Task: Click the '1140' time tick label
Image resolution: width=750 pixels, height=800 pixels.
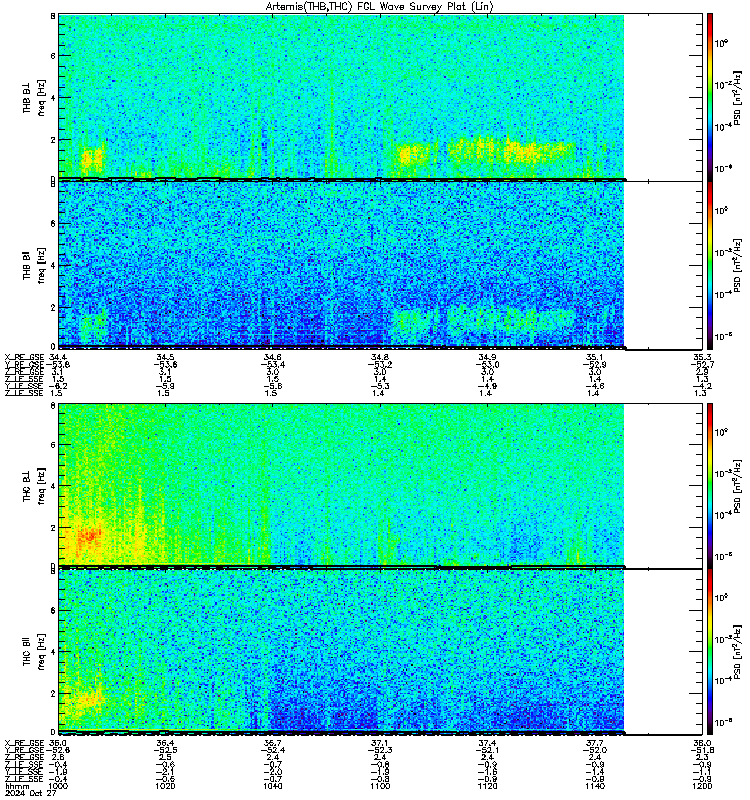Action: (595, 786)
